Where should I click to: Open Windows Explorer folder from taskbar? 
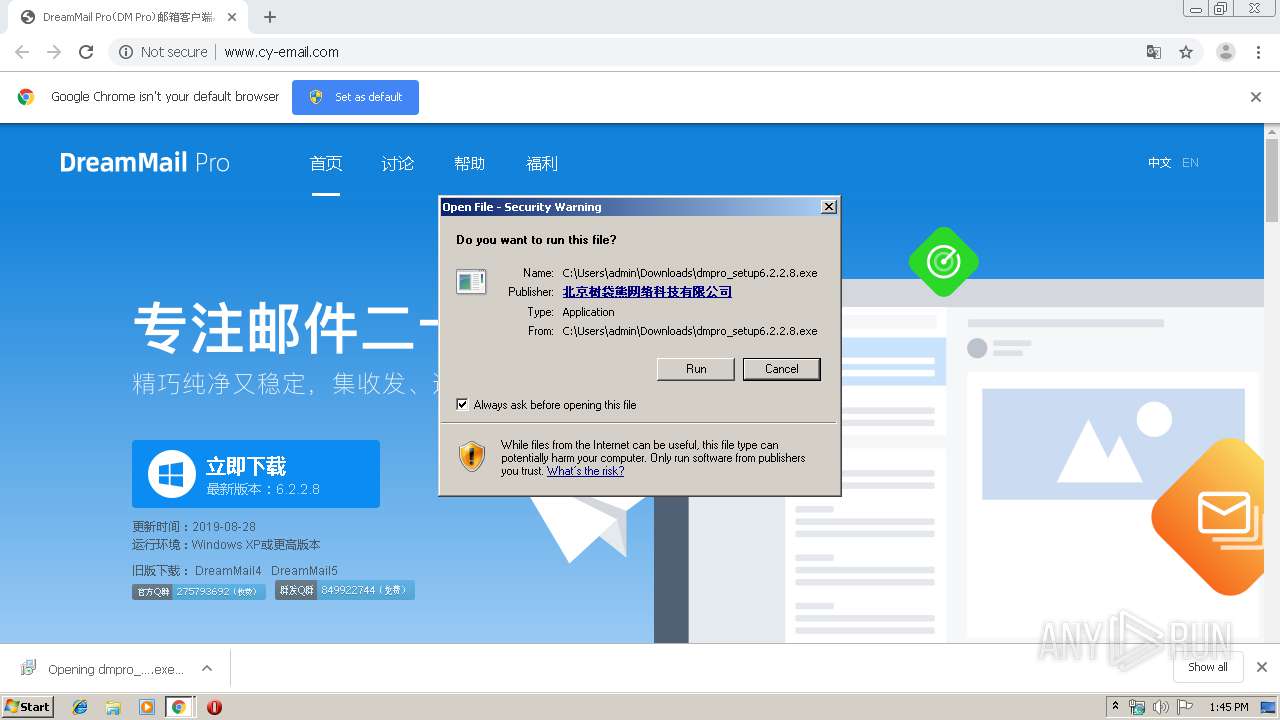[113, 707]
